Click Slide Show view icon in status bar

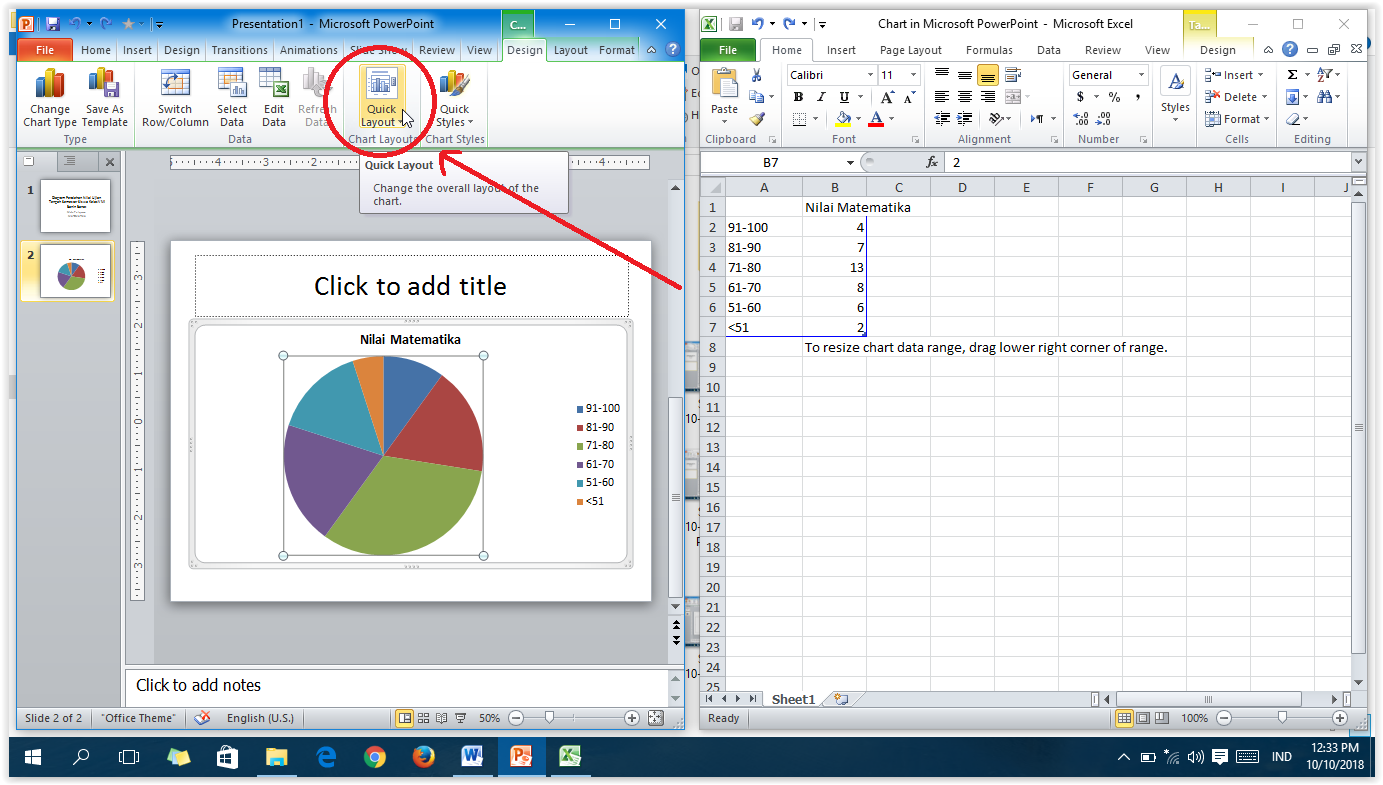(460, 718)
